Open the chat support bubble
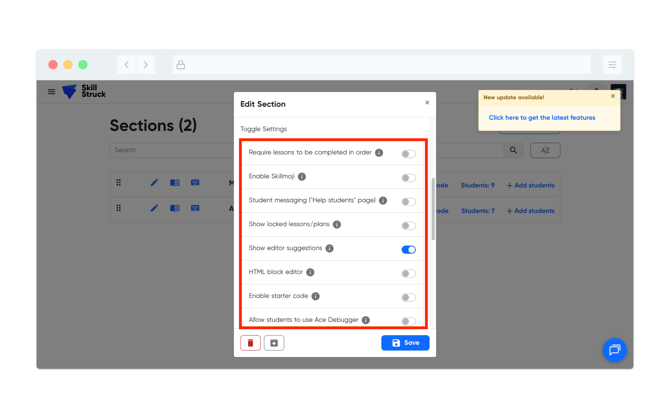This screenshot has width=670, height=418. click(614, 349)
